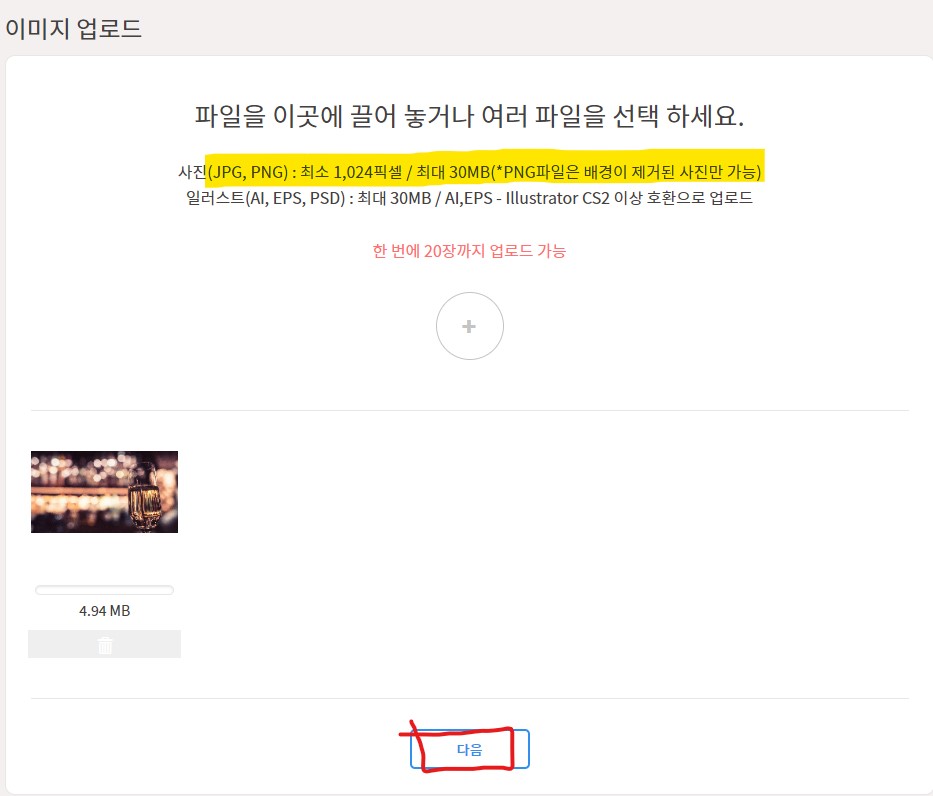
Task: Click the 다음 button
Action: (469, 749)
